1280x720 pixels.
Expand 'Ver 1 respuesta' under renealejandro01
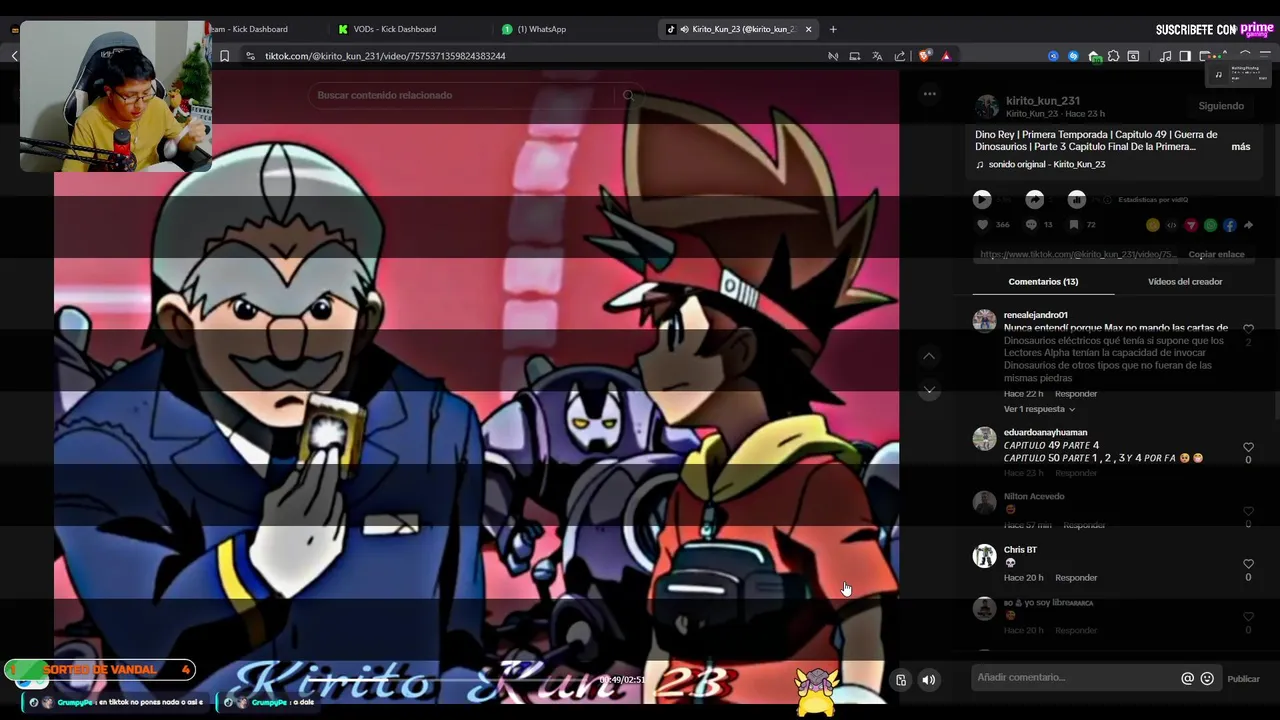pos(1039,409)
